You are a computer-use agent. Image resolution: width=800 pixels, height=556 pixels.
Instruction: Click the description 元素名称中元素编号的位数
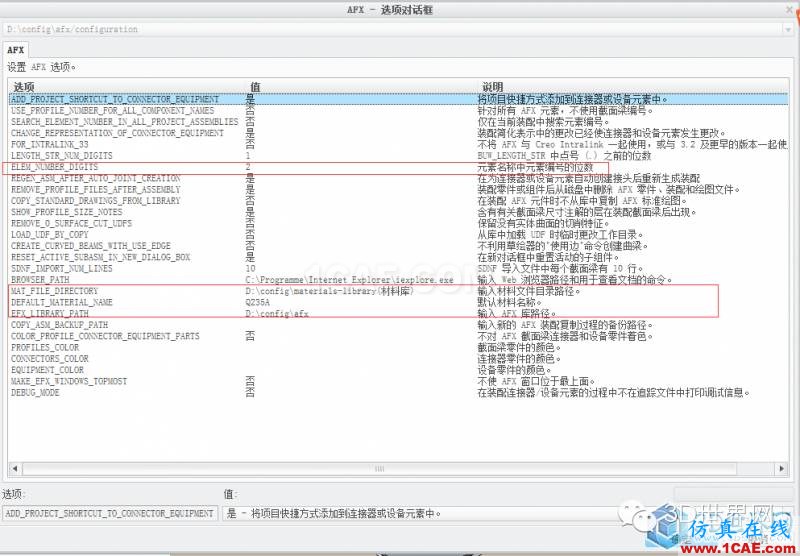pyautogui.click(x=536, y=167)
